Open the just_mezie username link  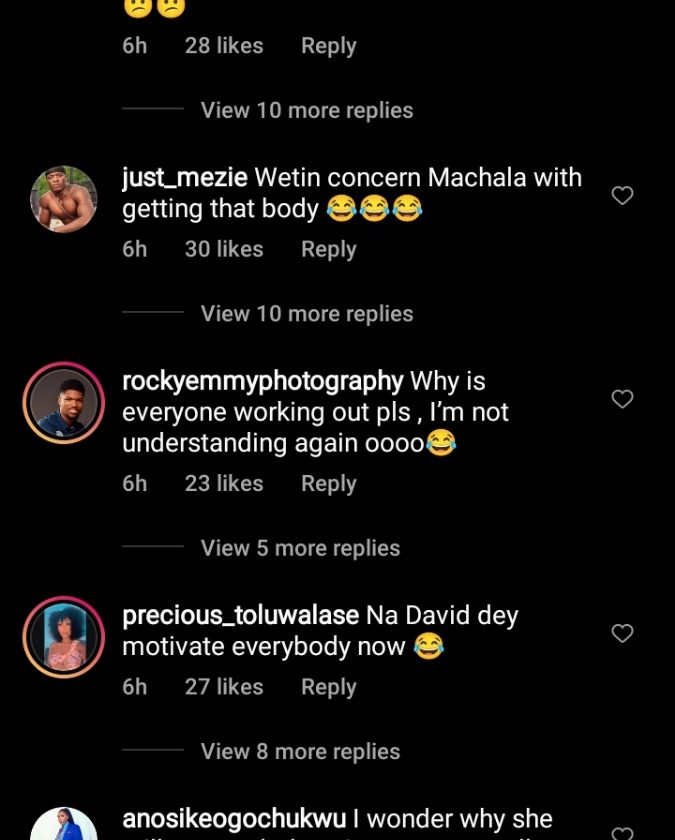tap(184, 178)
